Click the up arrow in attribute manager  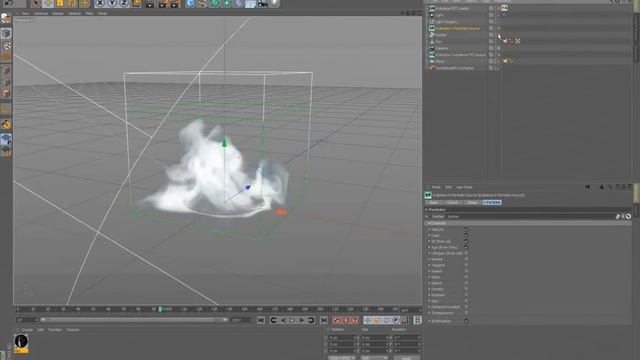tap(601, 187)
